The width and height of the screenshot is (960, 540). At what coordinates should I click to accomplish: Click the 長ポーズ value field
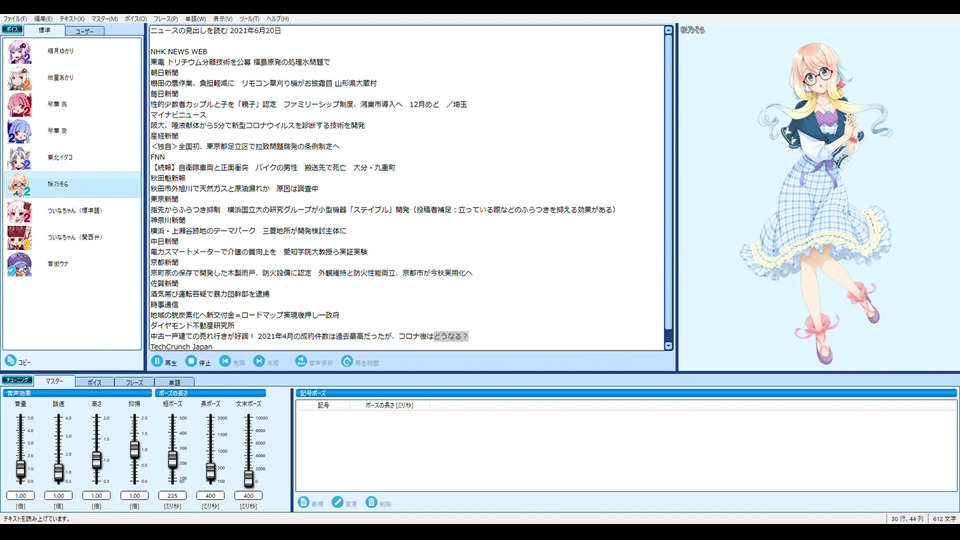[211, 495]
